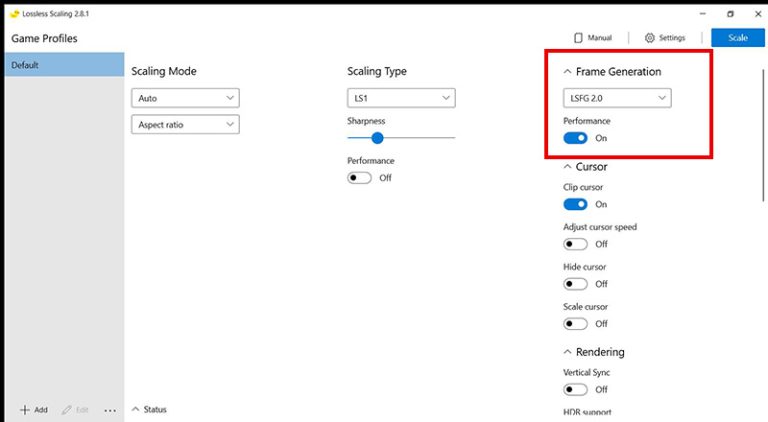Open the LS1 Scaling Type dropdown

pos(401,98)
